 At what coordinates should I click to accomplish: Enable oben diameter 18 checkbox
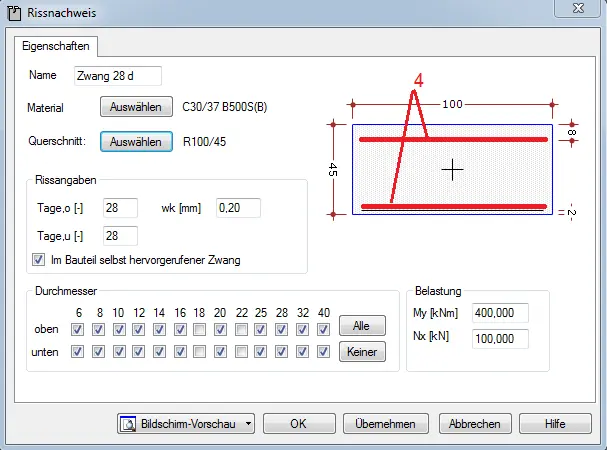tap(199, 330)
